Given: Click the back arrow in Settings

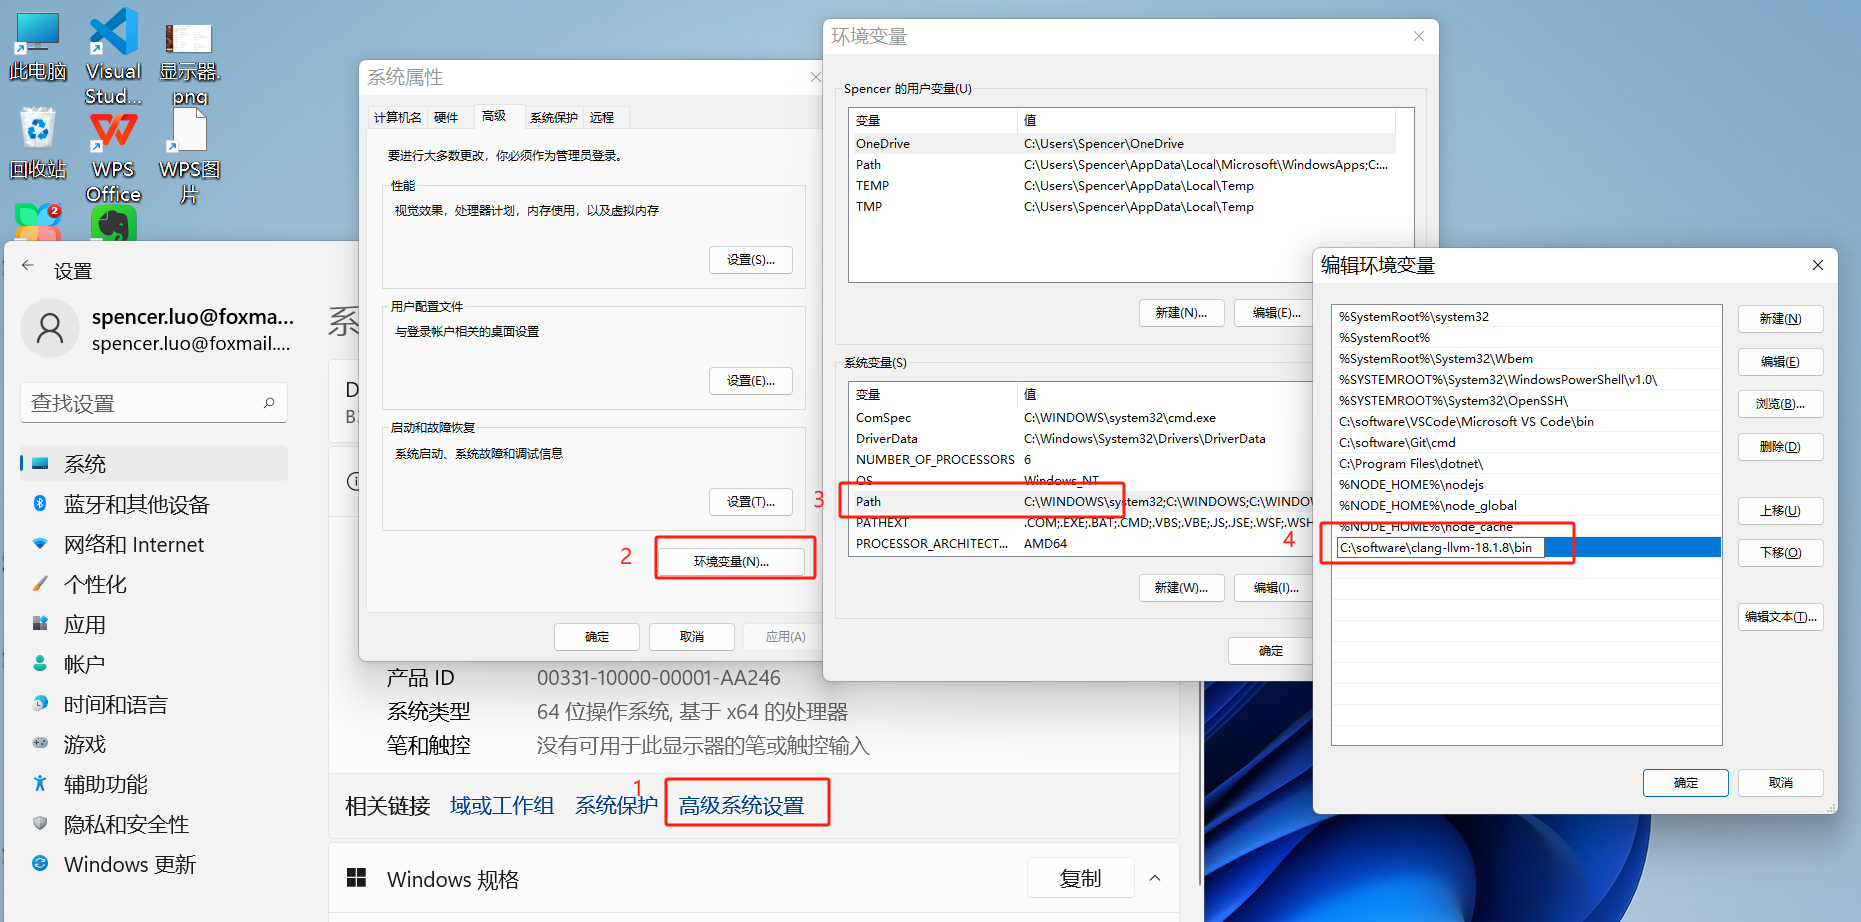Looking at the screenshot, I should pos(28,266).
